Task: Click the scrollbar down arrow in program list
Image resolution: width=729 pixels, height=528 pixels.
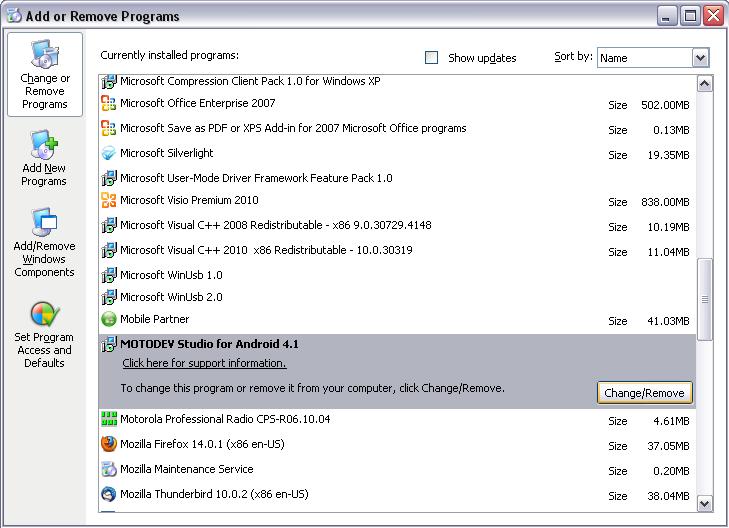Action: click(705, 503)
